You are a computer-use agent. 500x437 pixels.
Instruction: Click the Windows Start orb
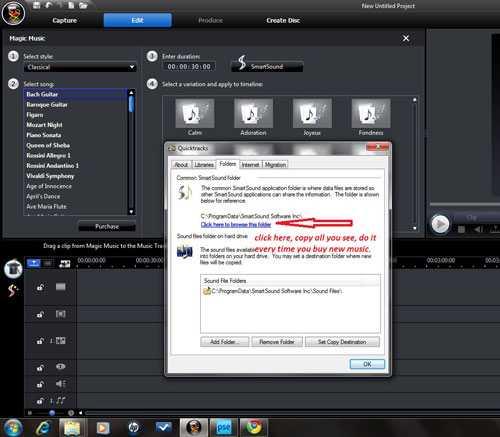(13, 428)
